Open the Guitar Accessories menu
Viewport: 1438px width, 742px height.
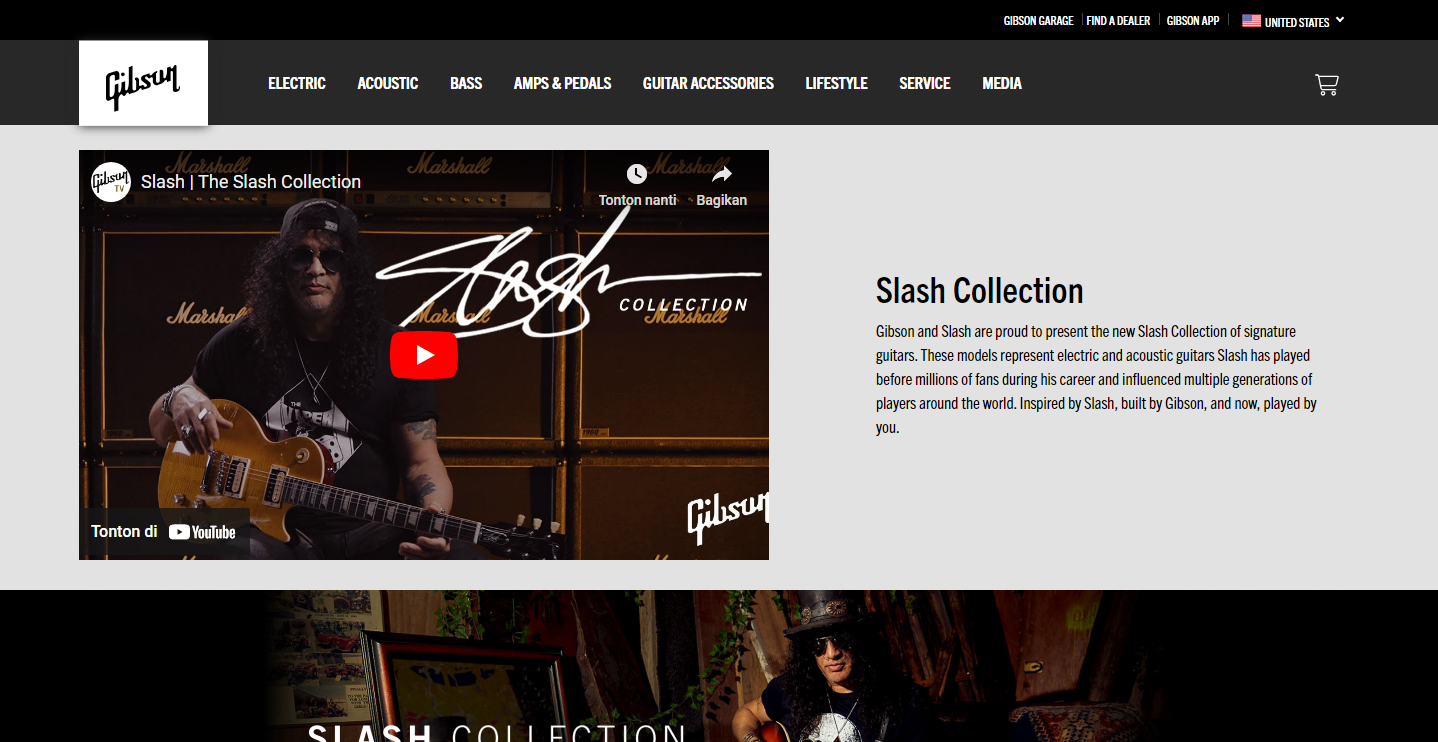(x=708, y=83)
